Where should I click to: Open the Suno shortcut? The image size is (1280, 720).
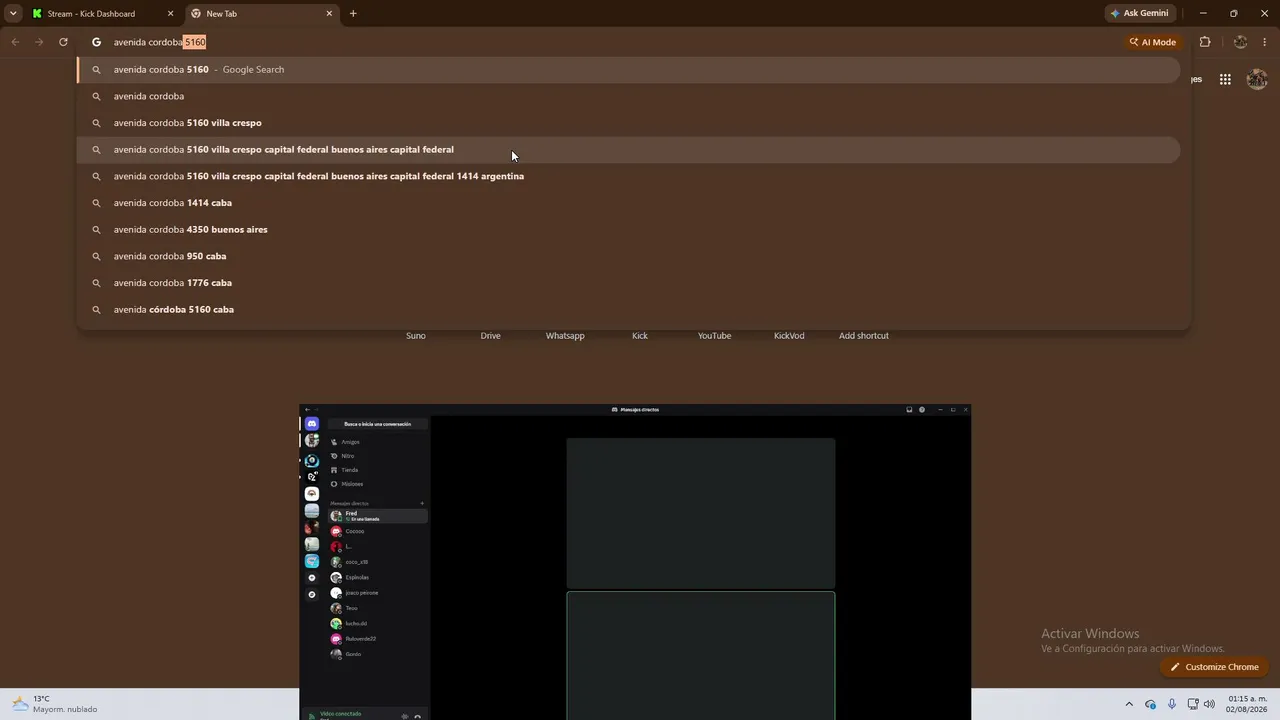[x=416, y=336]
